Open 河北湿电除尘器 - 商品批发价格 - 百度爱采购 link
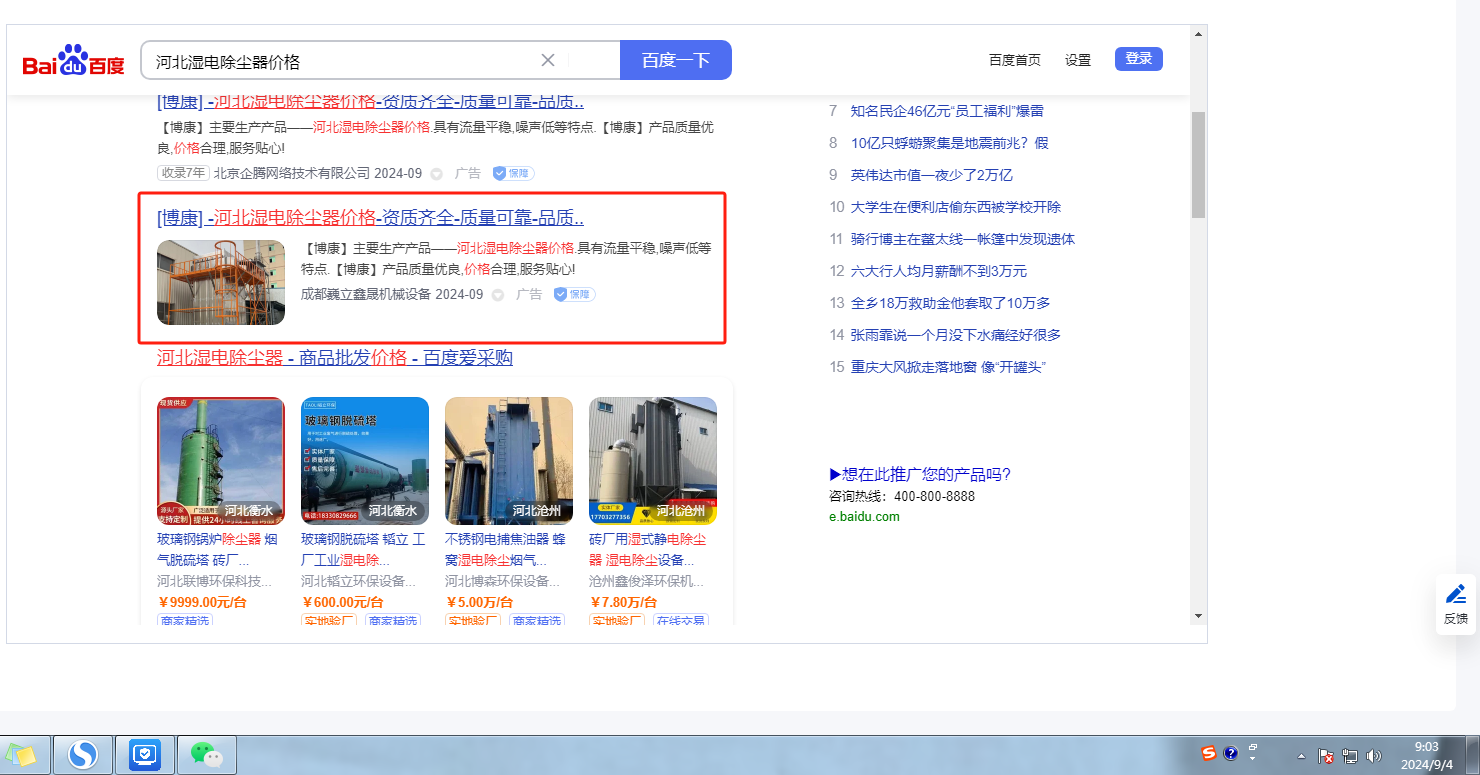This screenshot has height=775, width=1480. pyautogui.click(x=335, y=358)
